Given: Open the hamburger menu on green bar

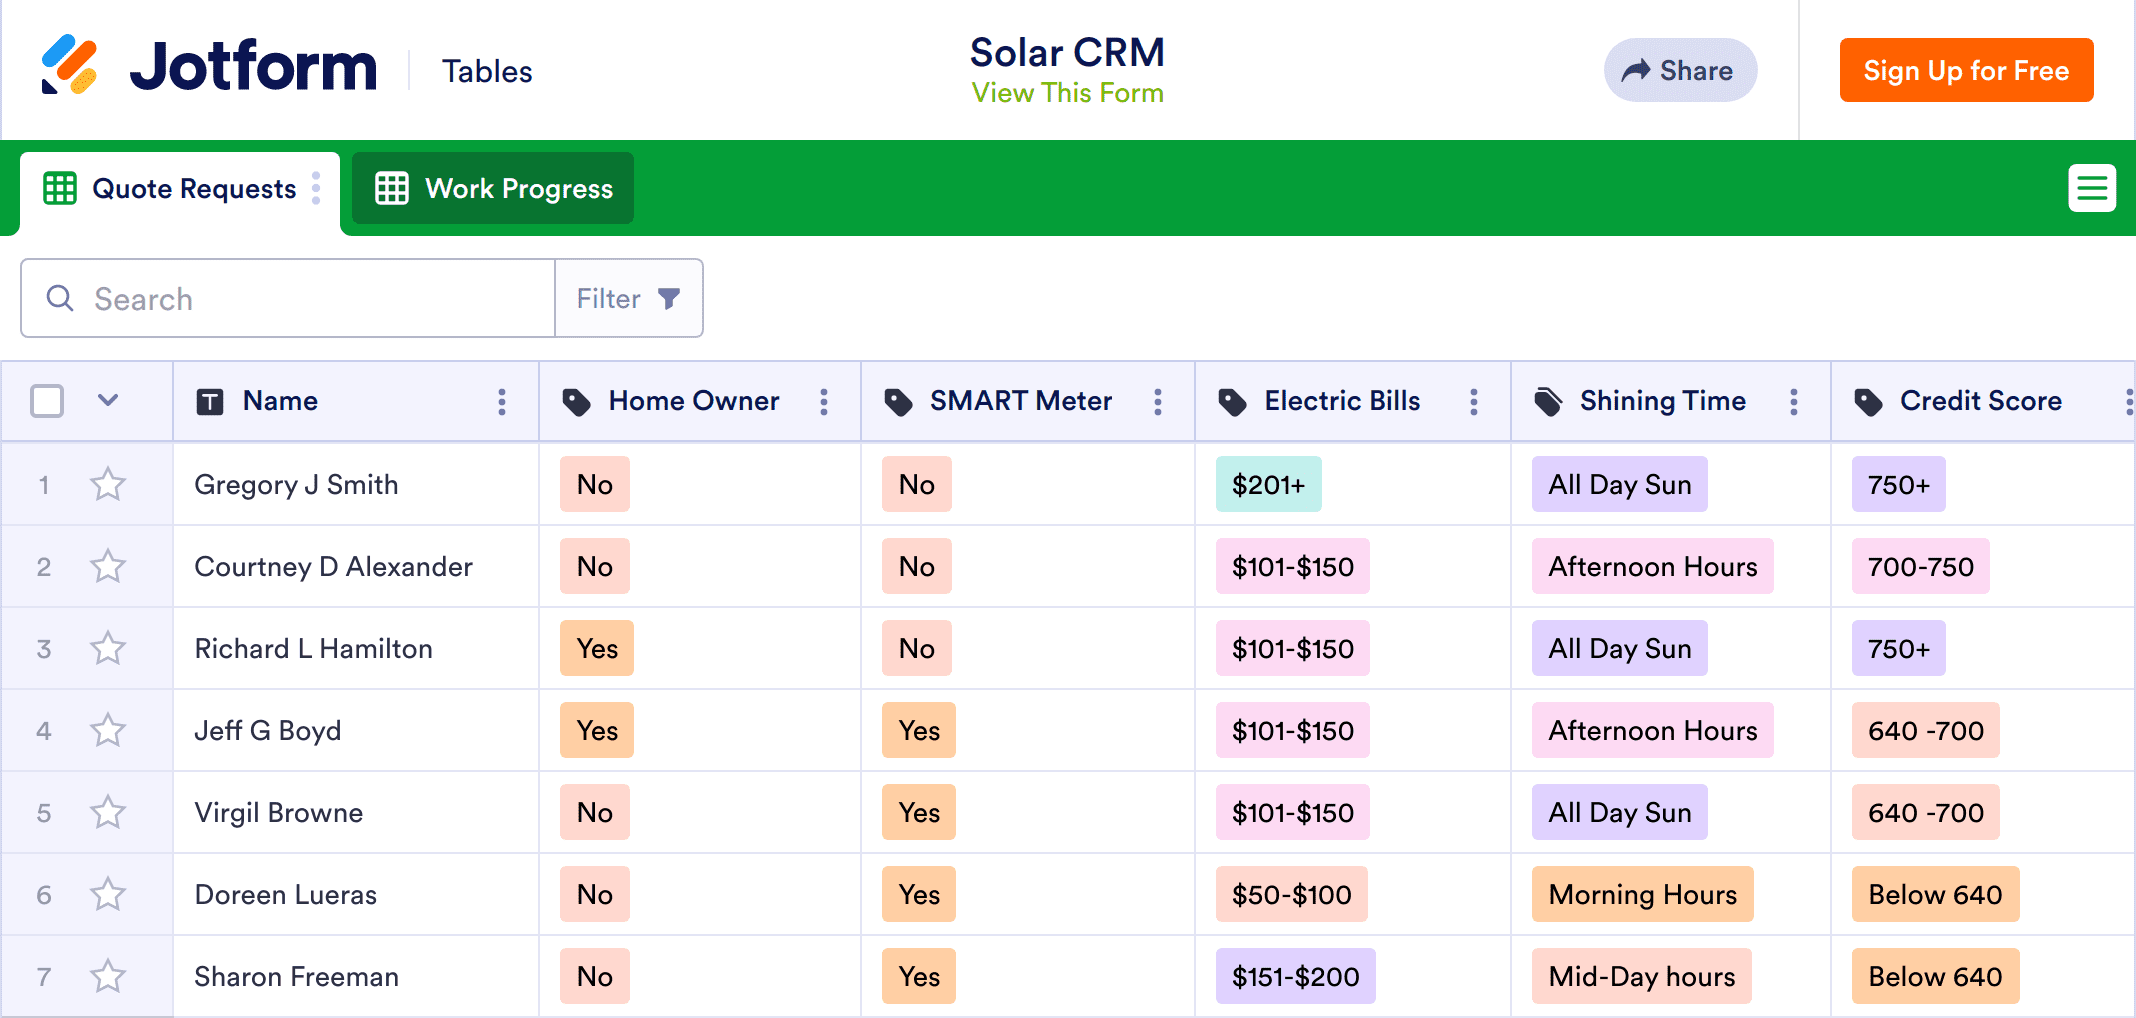Looking at the screenshot, I should (2091, 188).
